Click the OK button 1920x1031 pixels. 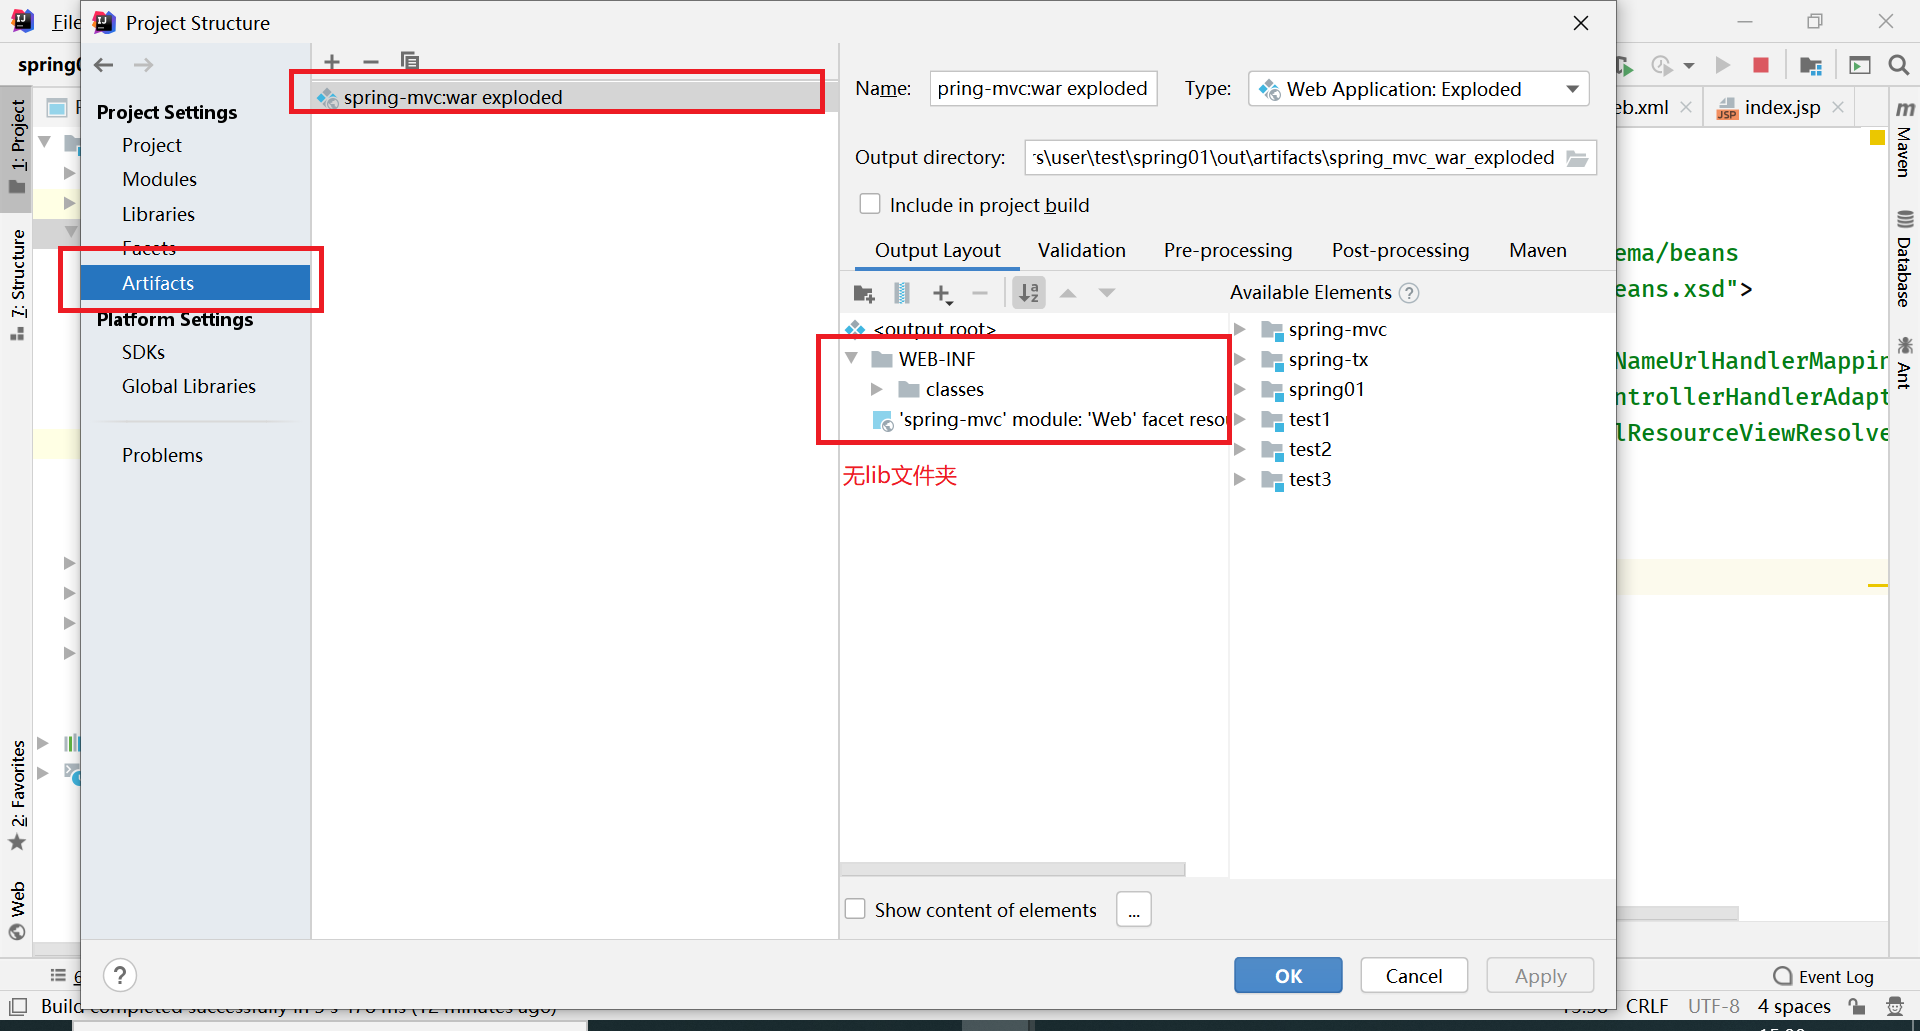1288,975
